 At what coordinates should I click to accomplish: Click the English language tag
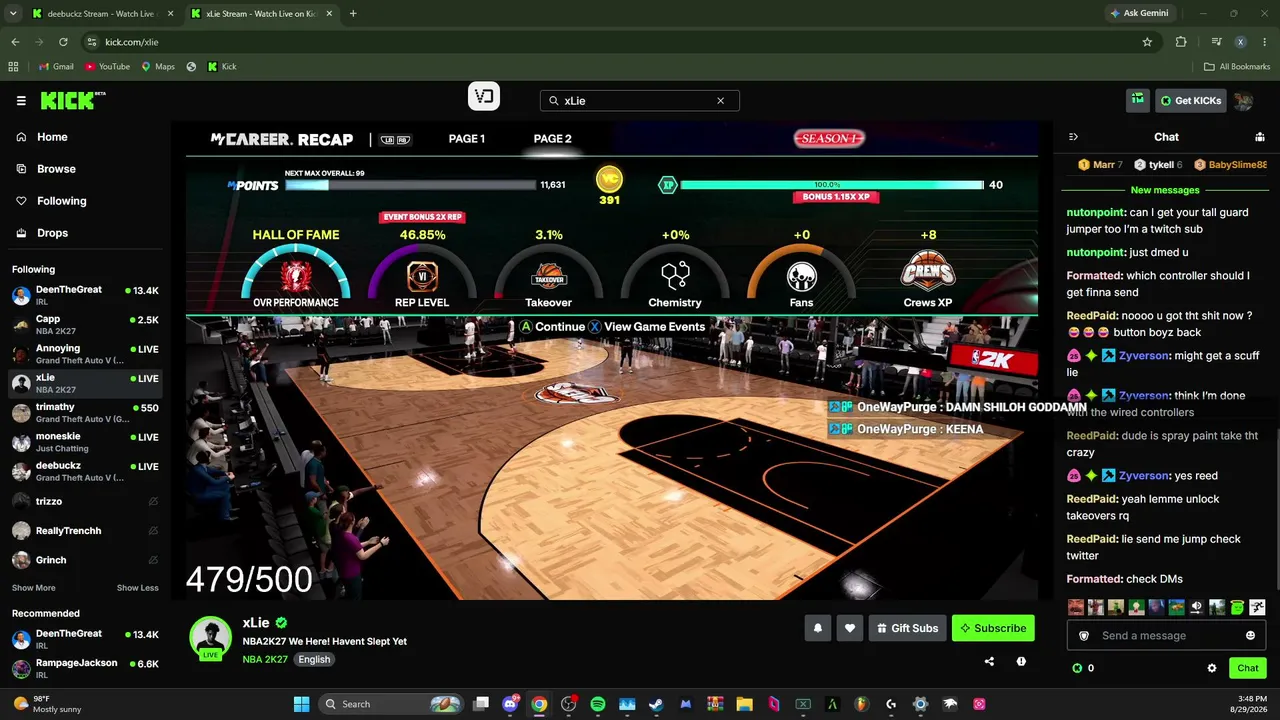314,660
